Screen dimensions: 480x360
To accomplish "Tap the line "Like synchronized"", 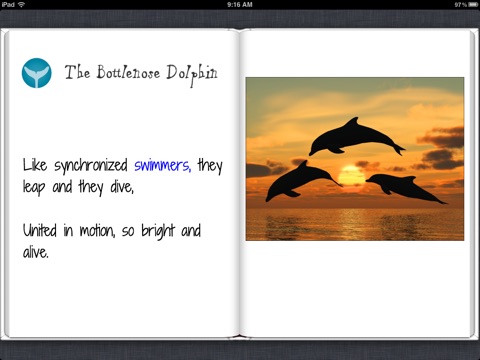I will click(x=75, y=166).
